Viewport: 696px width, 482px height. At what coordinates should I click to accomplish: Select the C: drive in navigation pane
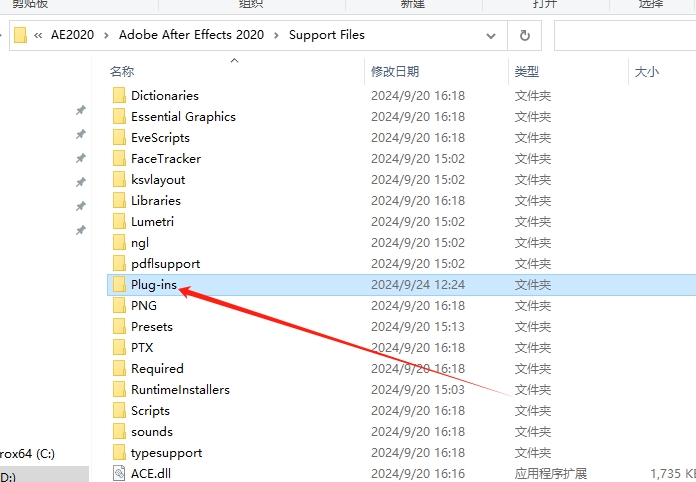click(28, 454)
